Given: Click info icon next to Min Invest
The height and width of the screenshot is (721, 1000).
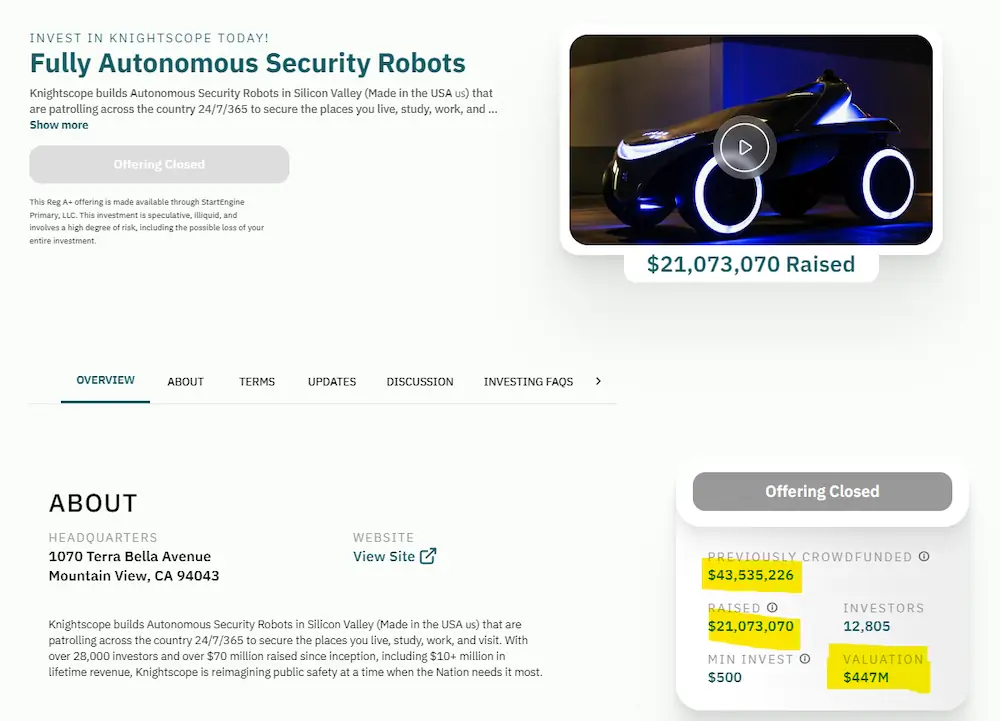Looking at the screenshot, I should (x=805, y=659).
